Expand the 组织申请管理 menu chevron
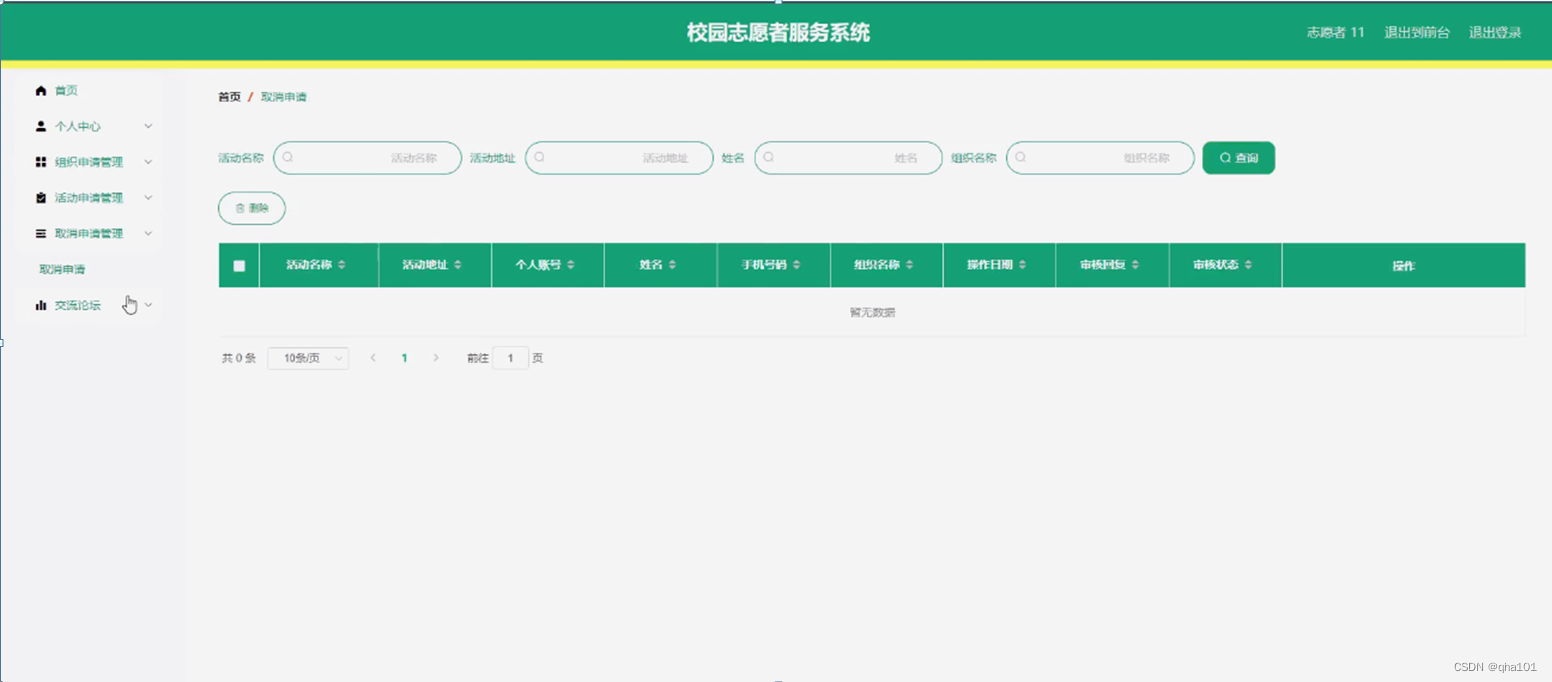This screenshot has height=682, width=1552. 148,162
